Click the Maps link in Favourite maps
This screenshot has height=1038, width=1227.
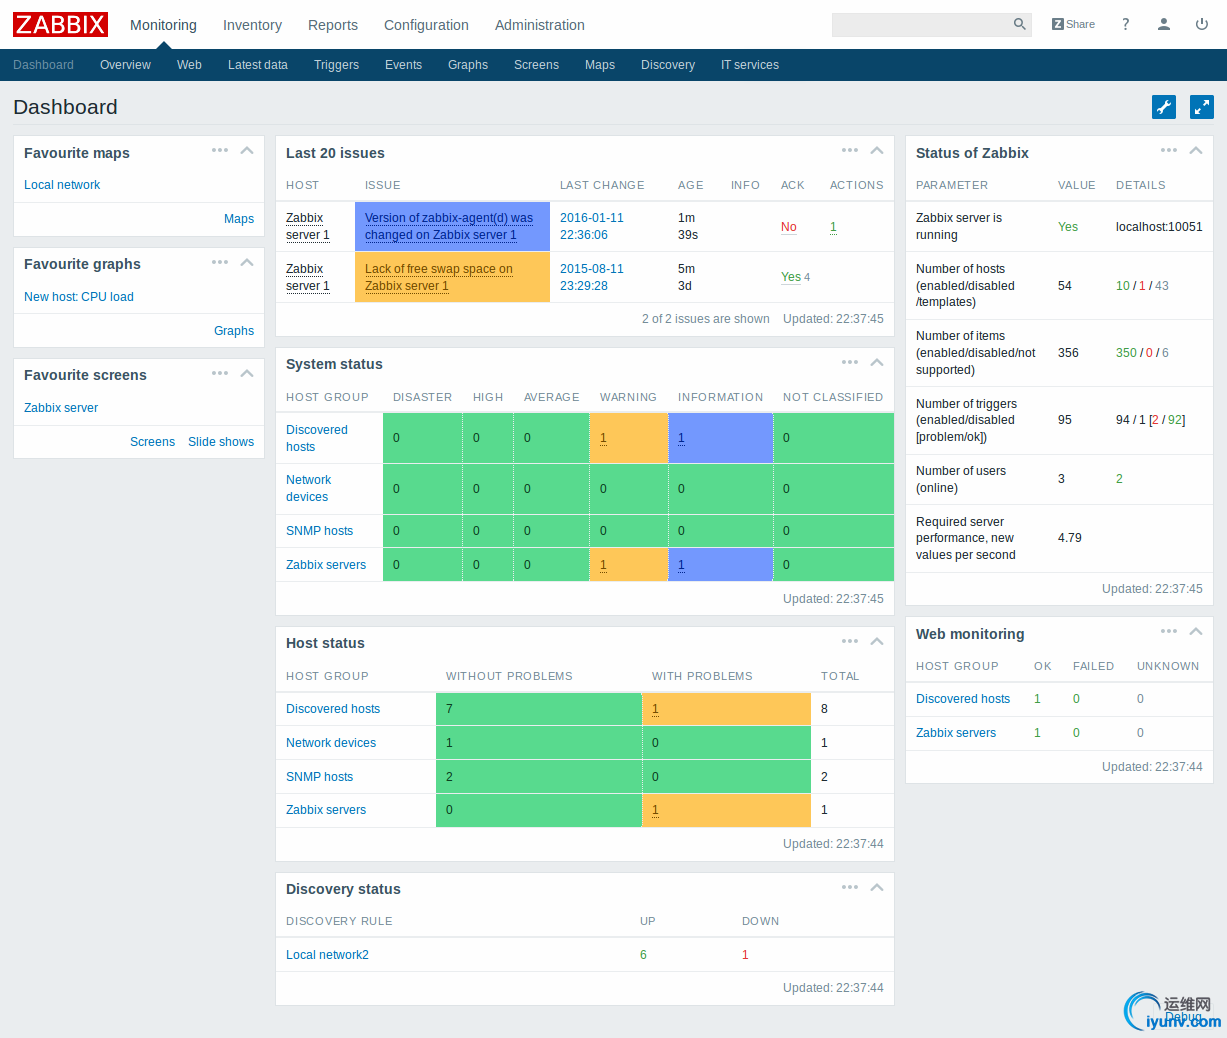tap(239, 219)
